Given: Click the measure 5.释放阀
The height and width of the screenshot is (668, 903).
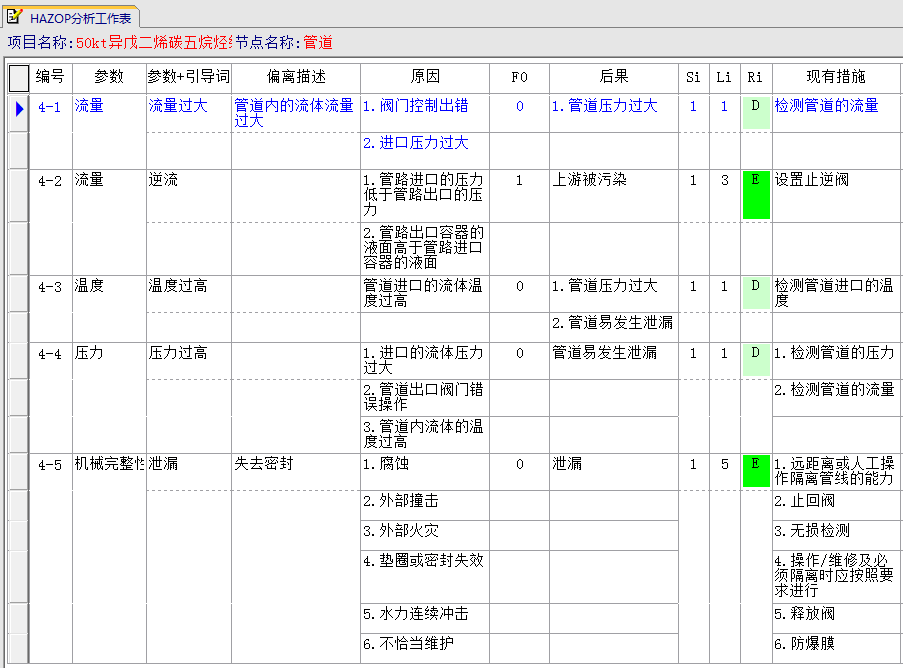Looking at the screenshot, I should point(836,618).
